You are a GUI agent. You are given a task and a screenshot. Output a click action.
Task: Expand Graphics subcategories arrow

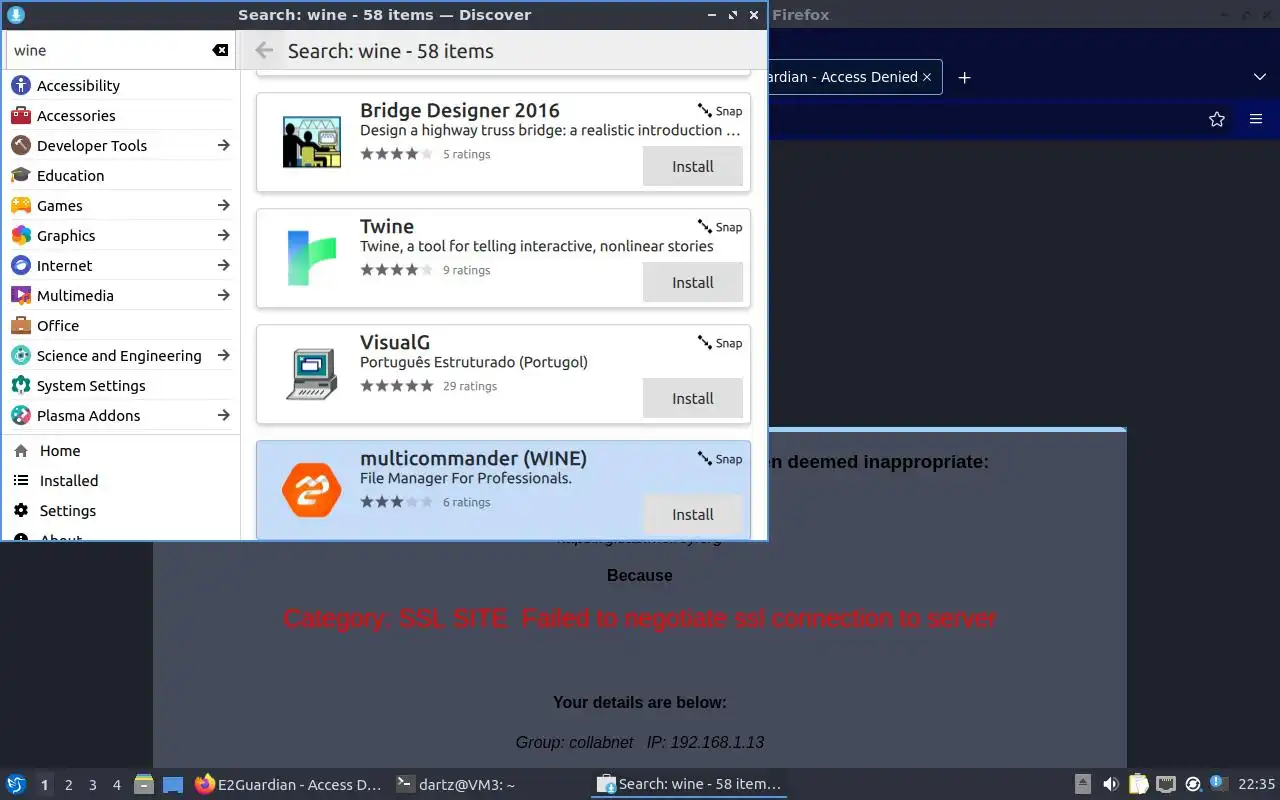[x=223, y=236]
